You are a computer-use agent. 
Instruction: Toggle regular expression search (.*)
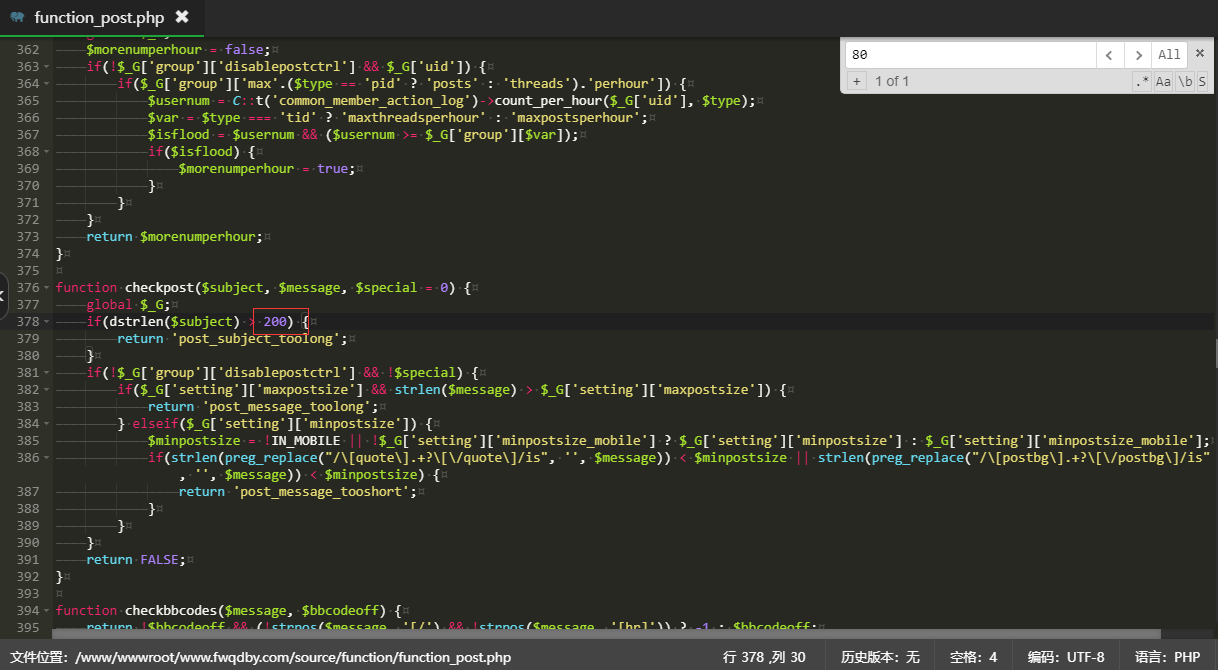tap(1142, 81)
